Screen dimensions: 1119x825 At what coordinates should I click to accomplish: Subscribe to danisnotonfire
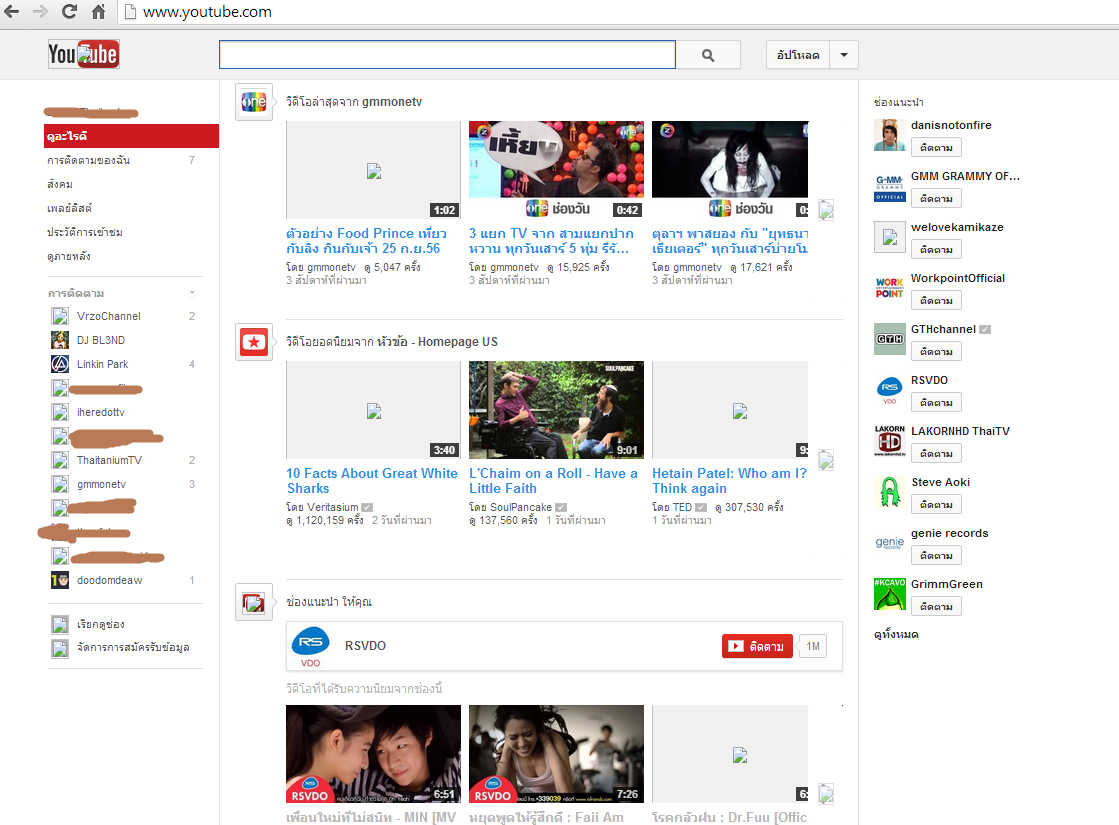tap(936, 148)
